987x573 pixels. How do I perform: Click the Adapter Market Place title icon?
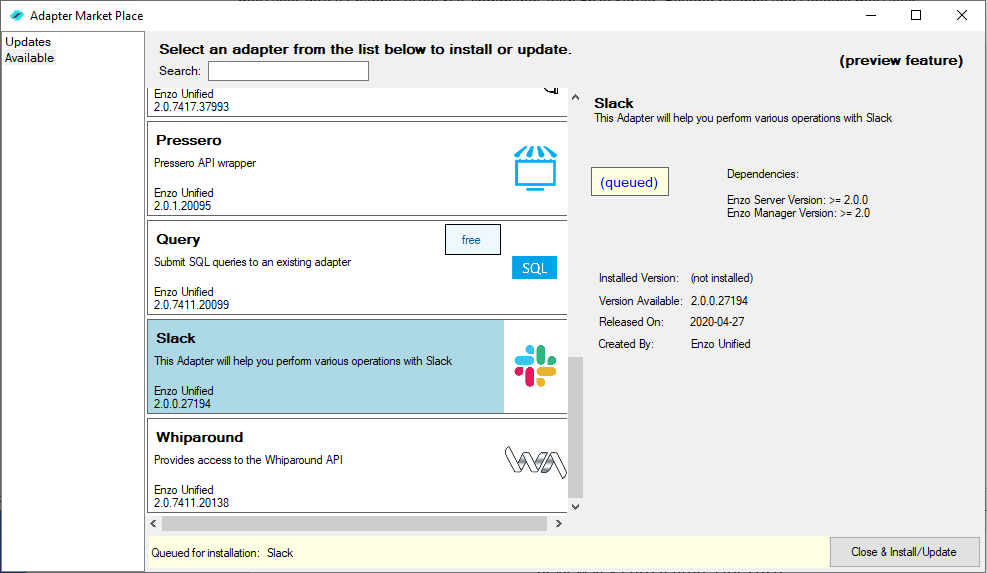click(x=17, y=16)
